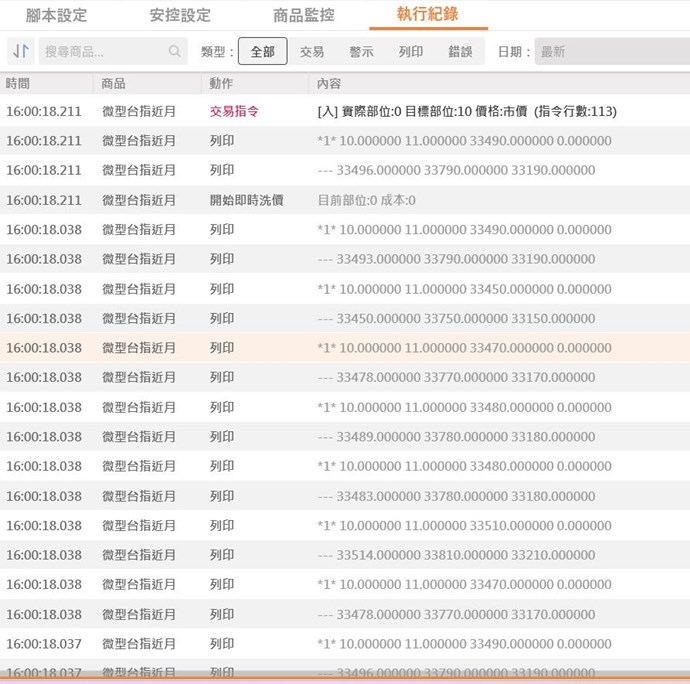This screenshot has height=684, width=690.
Task: Click content 33514.000000 33810.000000 33210.000000
Action: pos(456,555)
